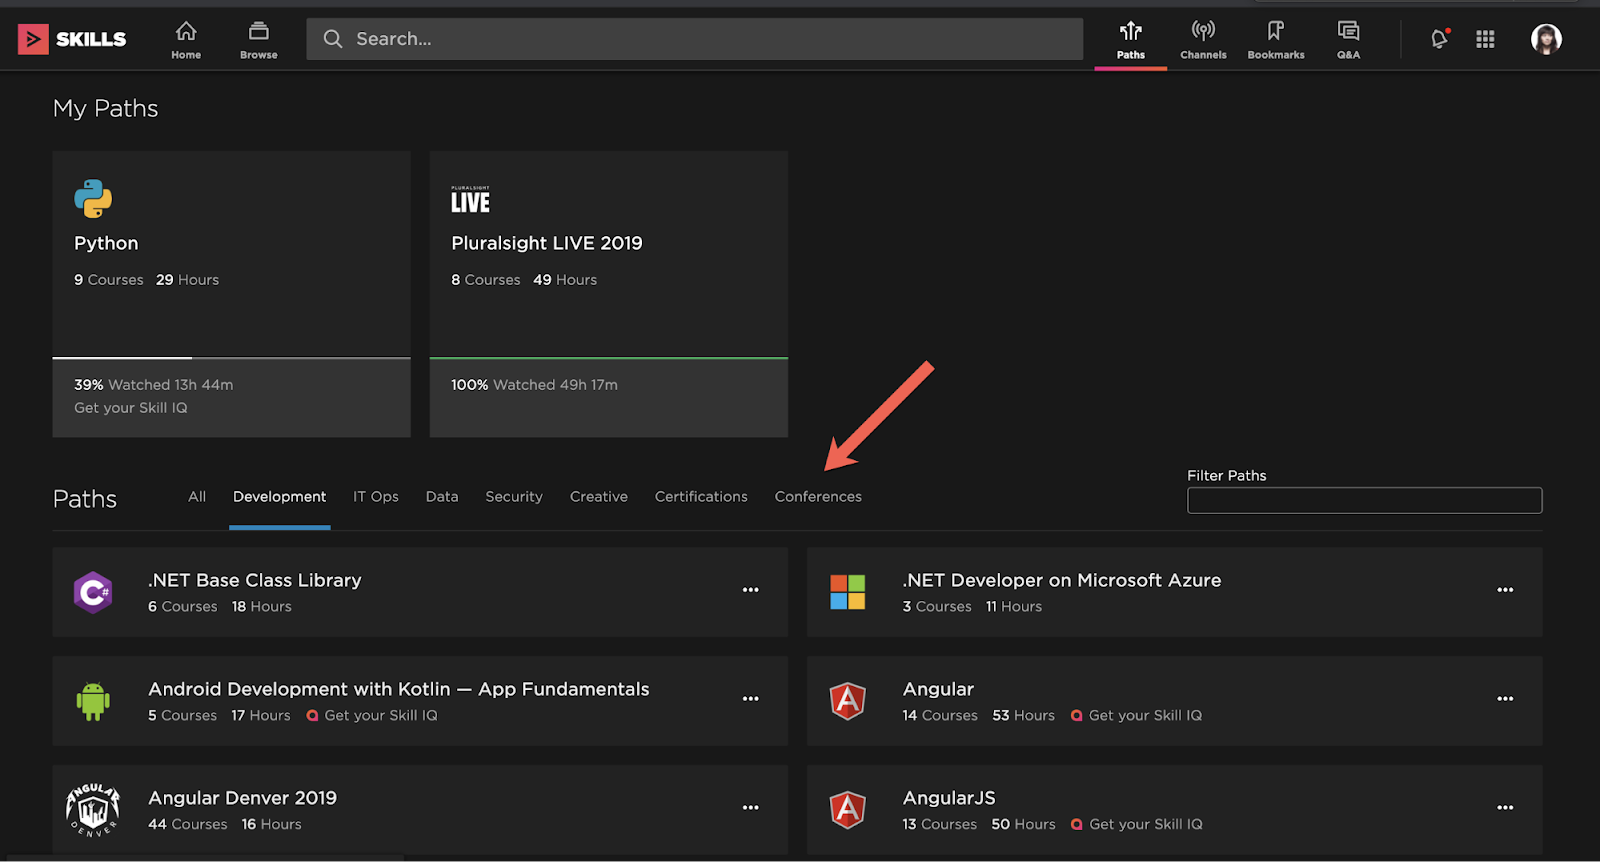Open more options for .NET Developer on Microsoft Azure

tap(1505, 590)
